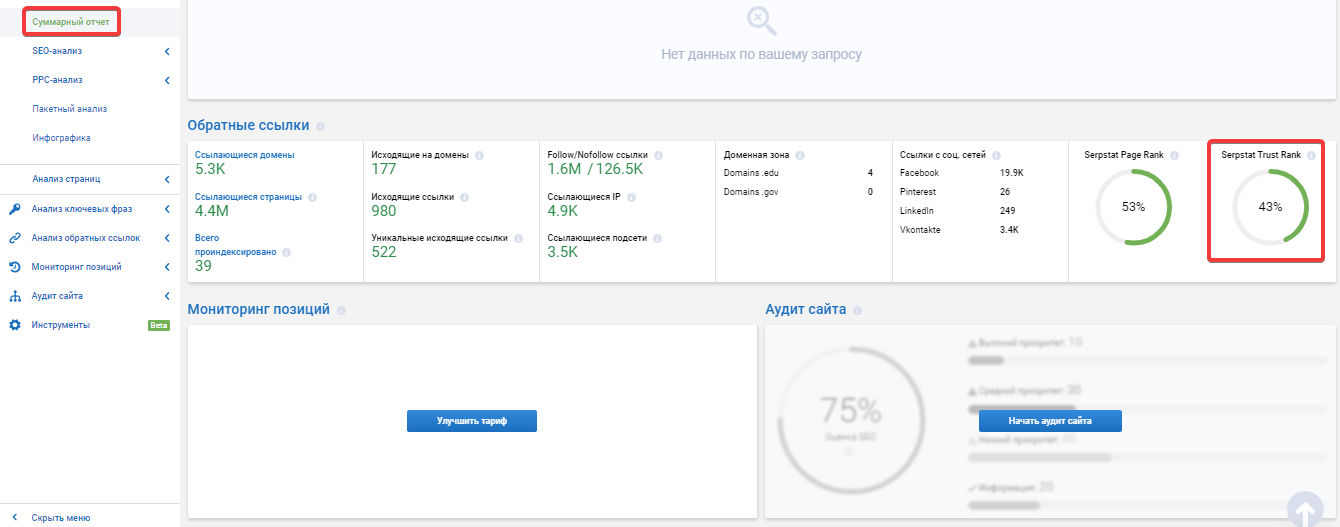Click the 1.6M / 126.5K follow/nofollow value
The image size is (1340, 527).
pos(595,170)
